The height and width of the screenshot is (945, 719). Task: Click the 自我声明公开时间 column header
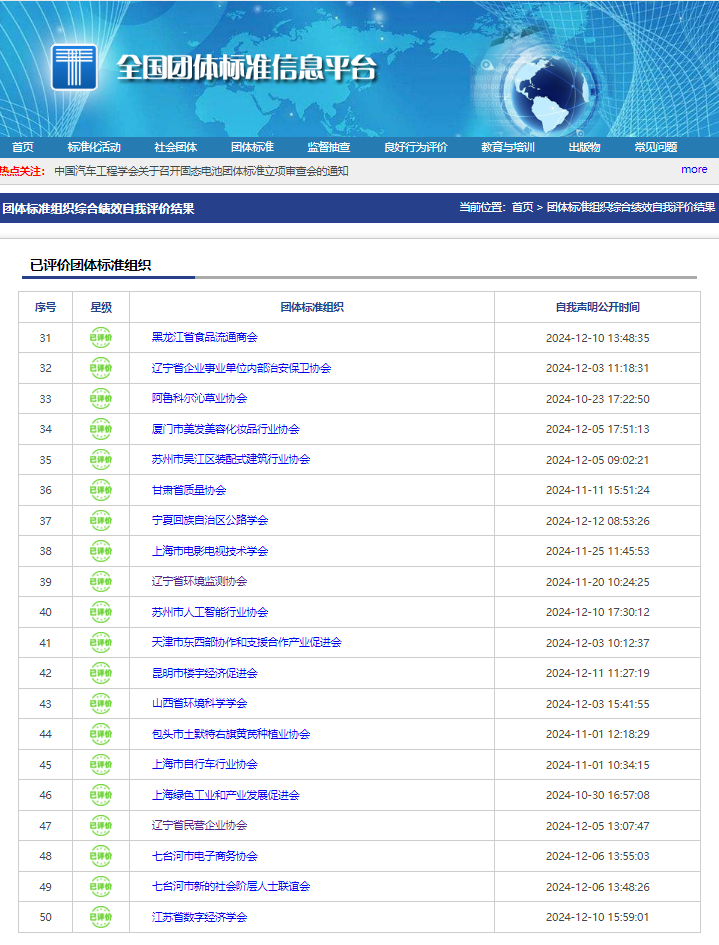[x=597, y=307]
